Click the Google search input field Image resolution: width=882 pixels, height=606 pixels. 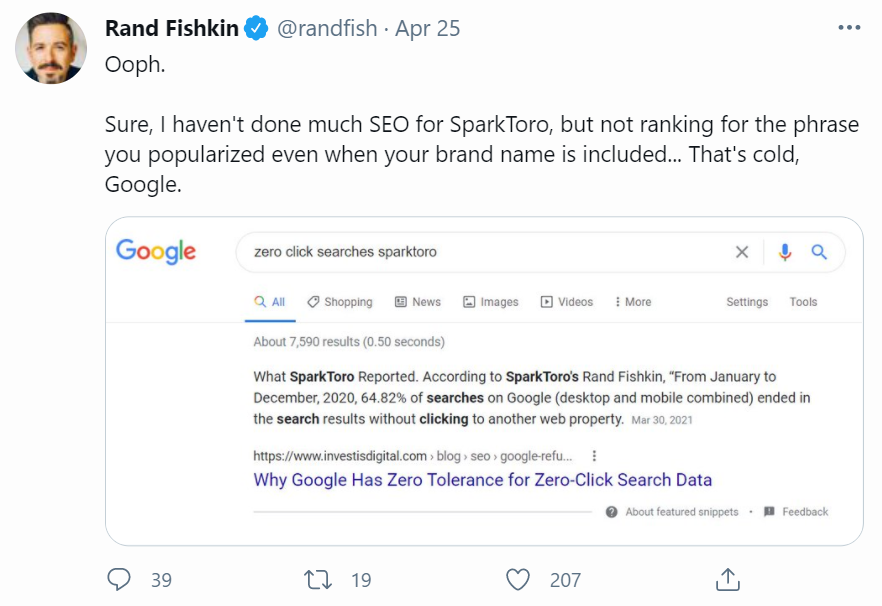pos(480,252)
